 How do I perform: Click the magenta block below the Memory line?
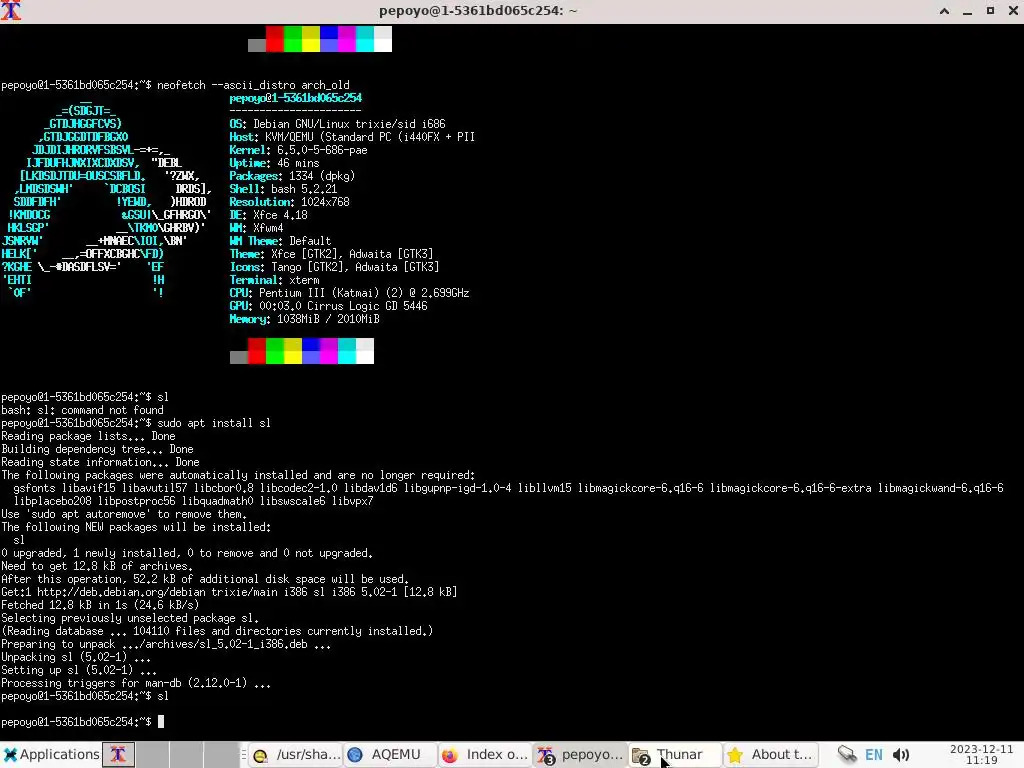pos(328,351)
